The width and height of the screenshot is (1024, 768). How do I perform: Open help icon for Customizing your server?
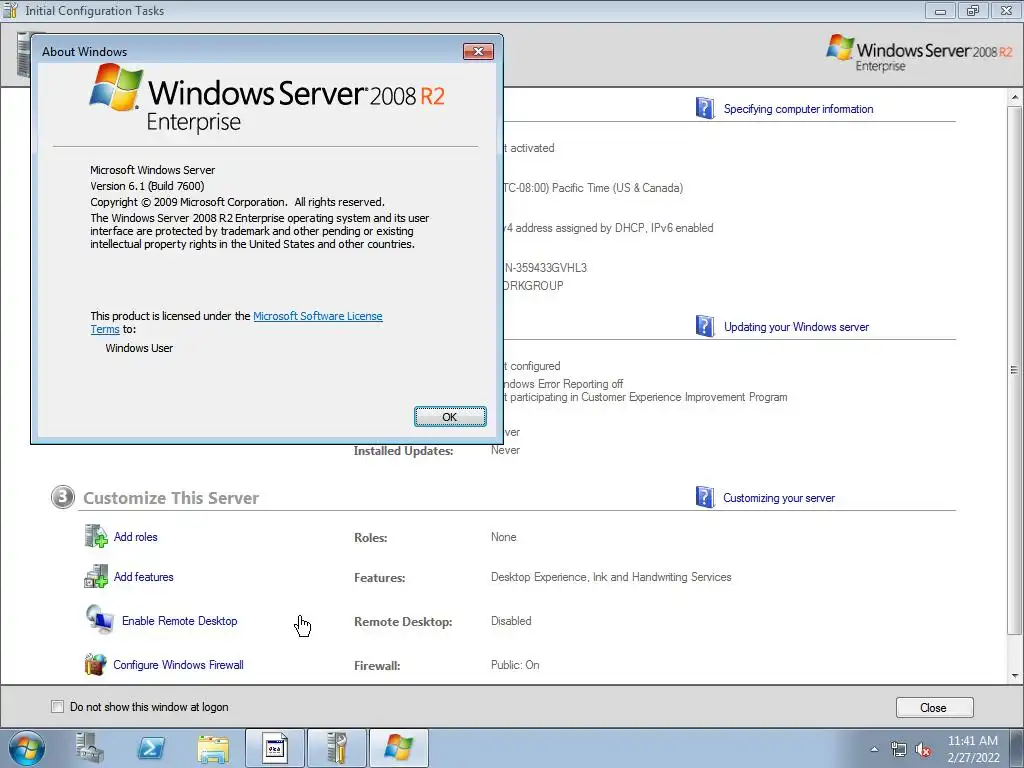tap(705, 497)
